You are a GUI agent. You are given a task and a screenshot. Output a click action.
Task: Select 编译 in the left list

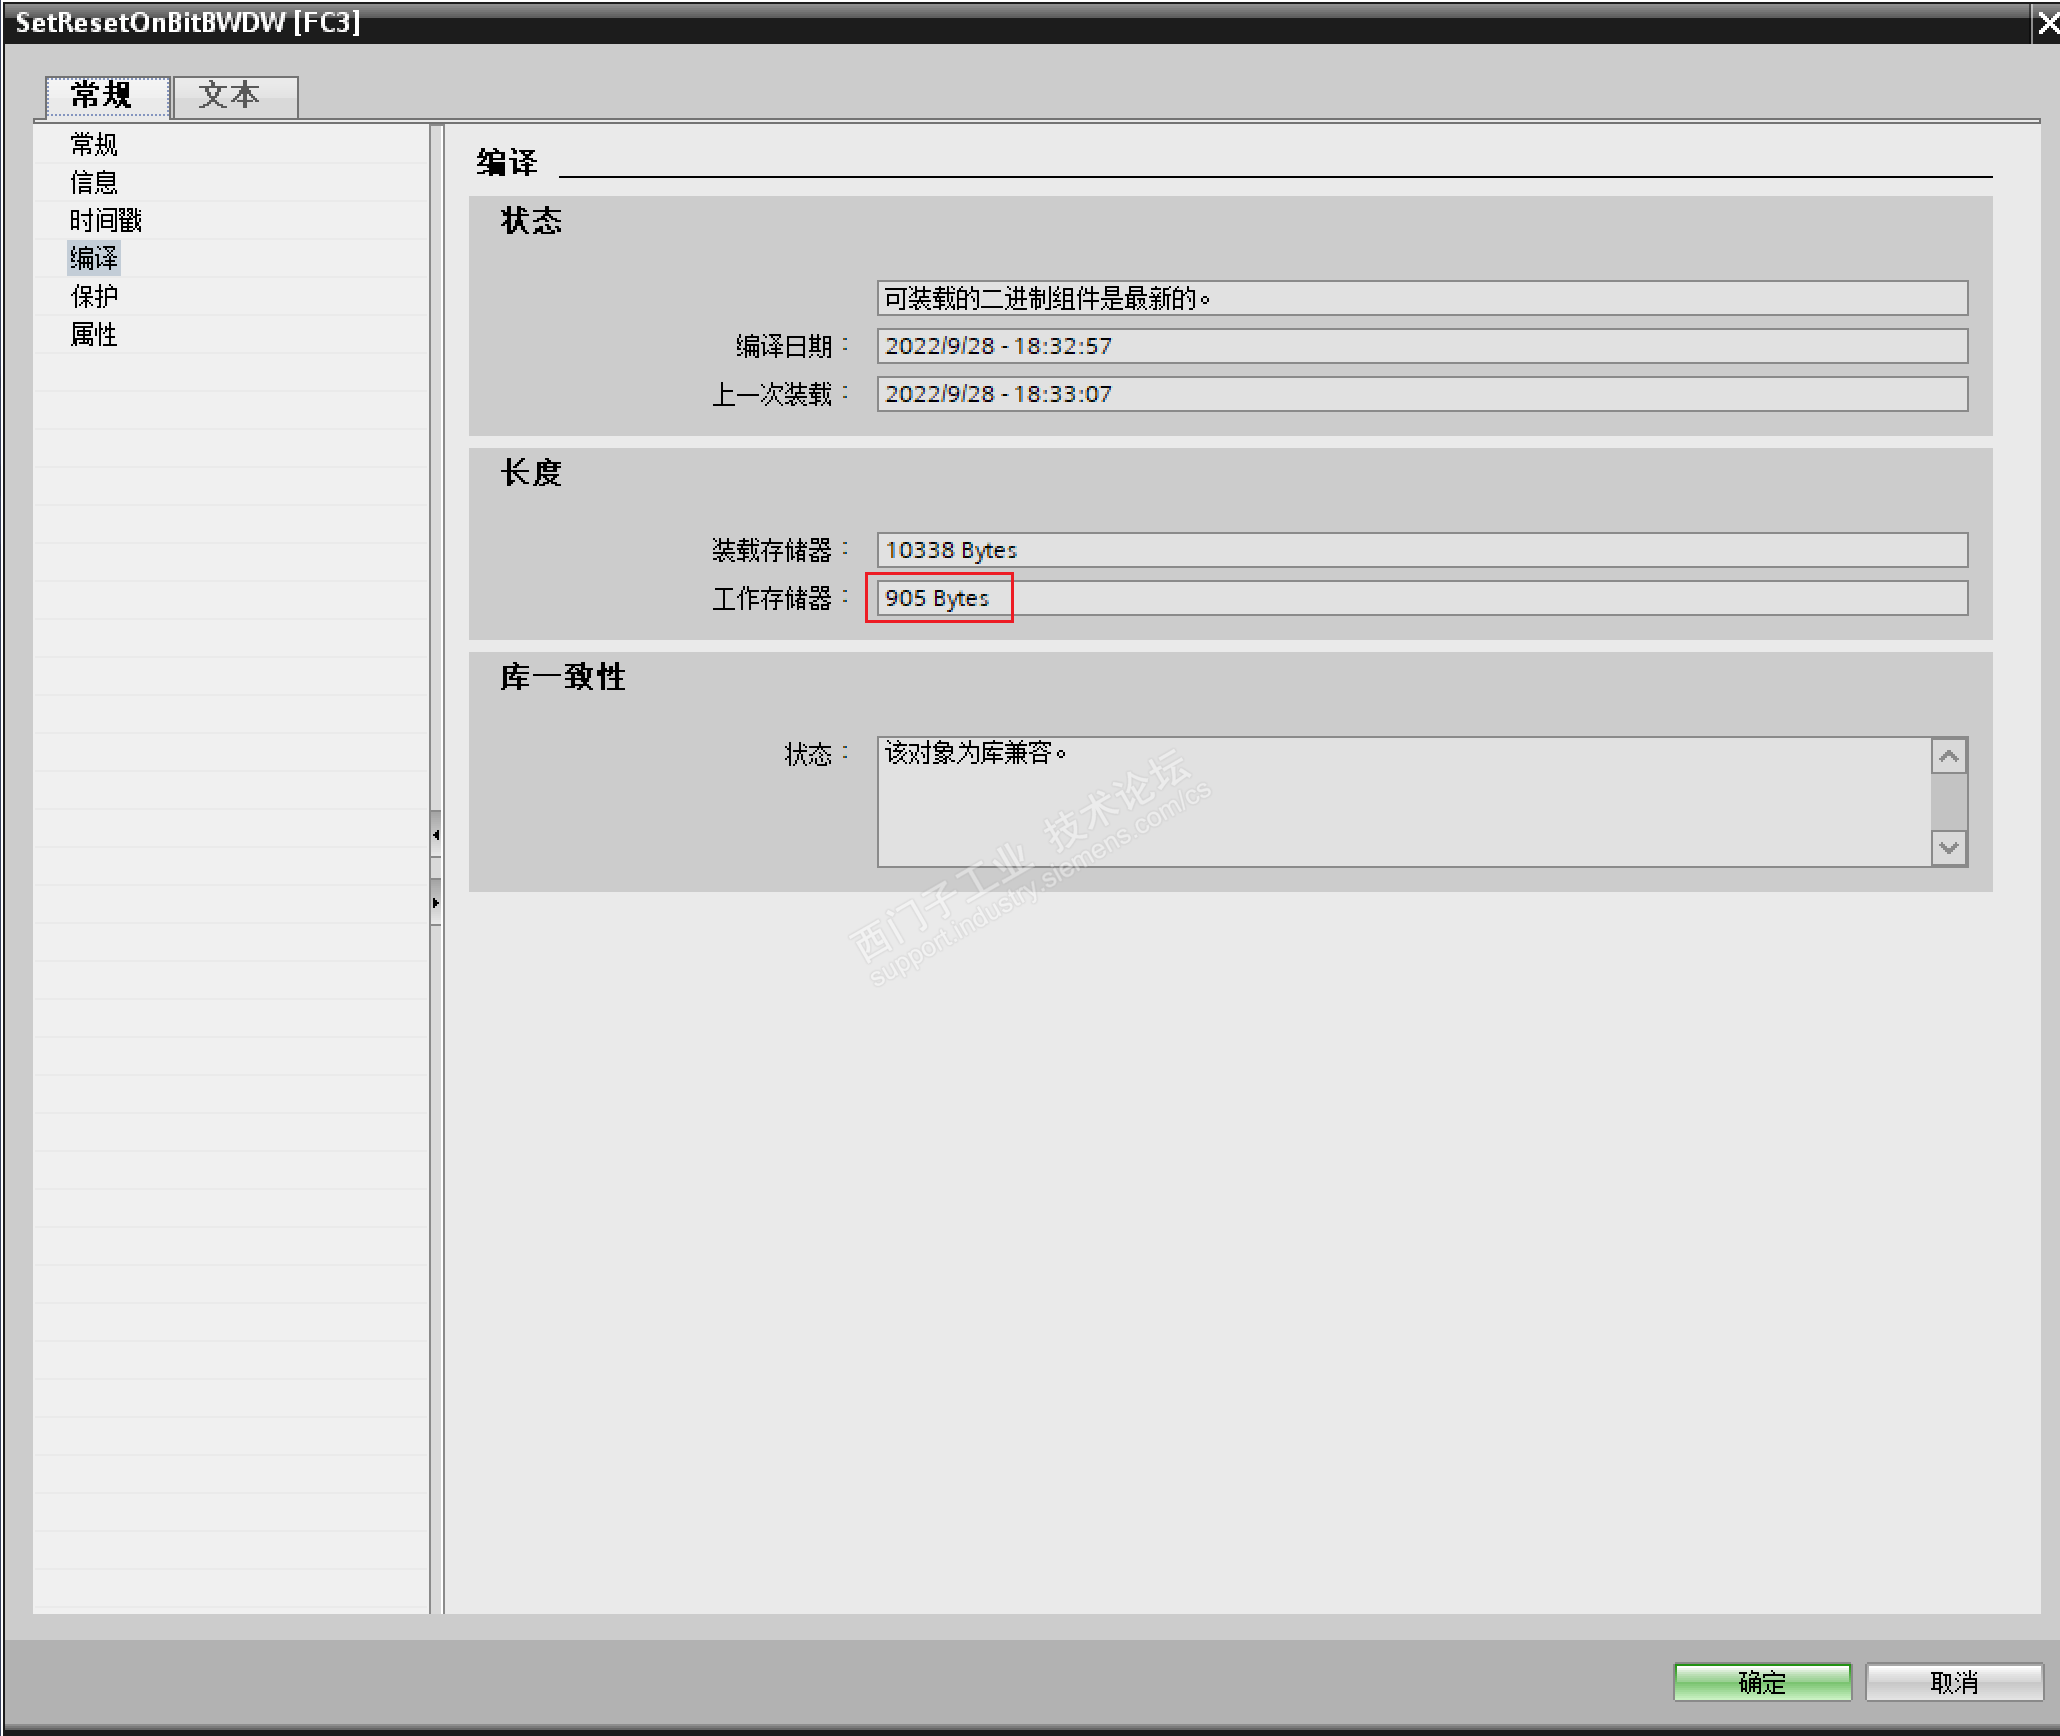click(94, 259)
